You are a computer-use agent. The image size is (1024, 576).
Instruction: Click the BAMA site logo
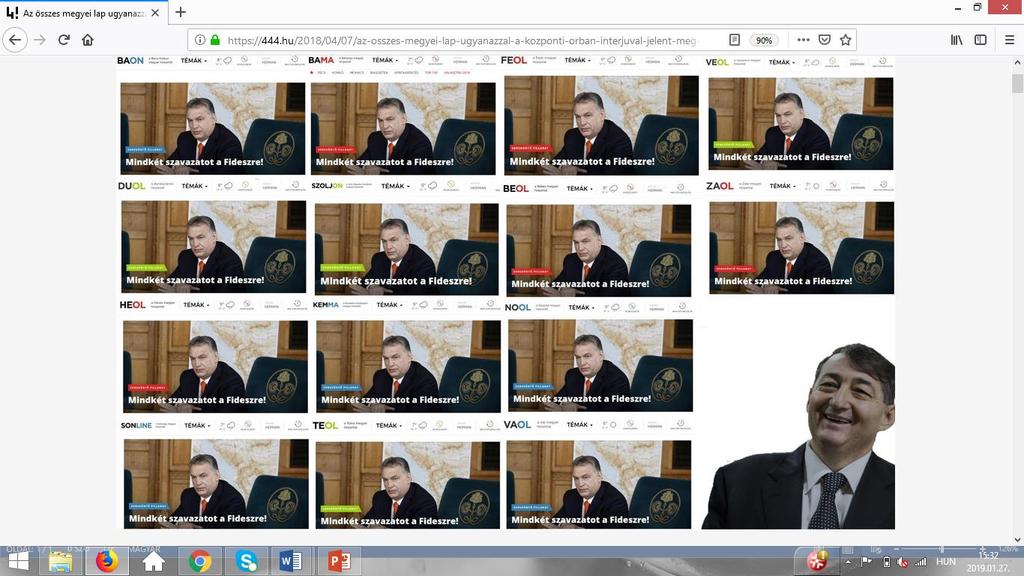(x=321, y=60)
